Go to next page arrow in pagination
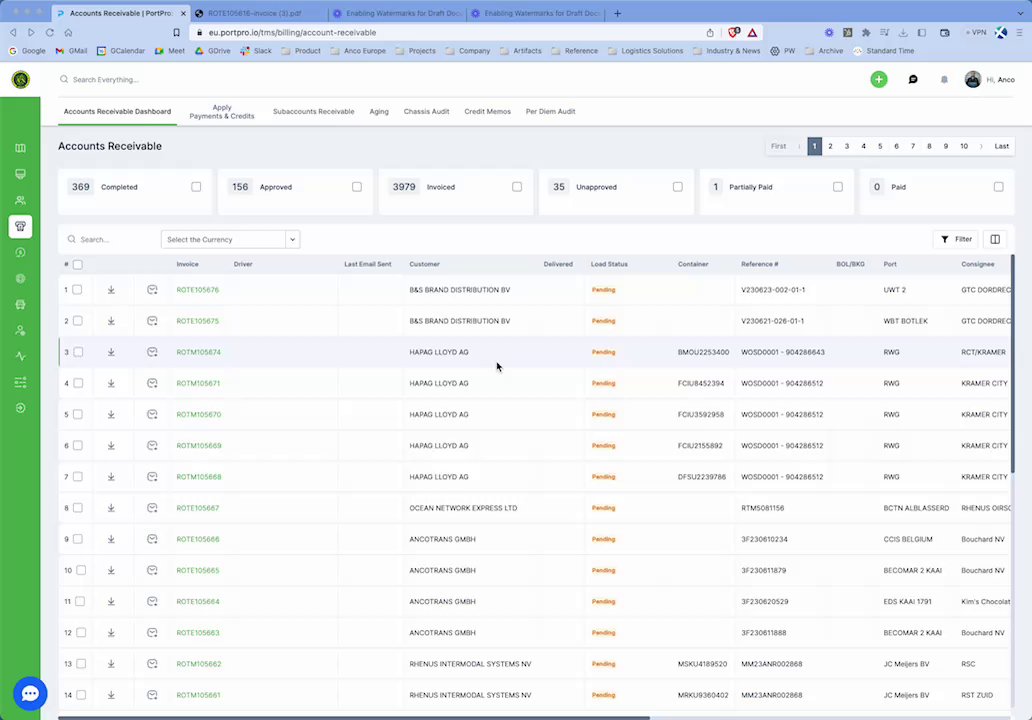The width and height of the screenshot is (1032, 720). click(981, 146)
